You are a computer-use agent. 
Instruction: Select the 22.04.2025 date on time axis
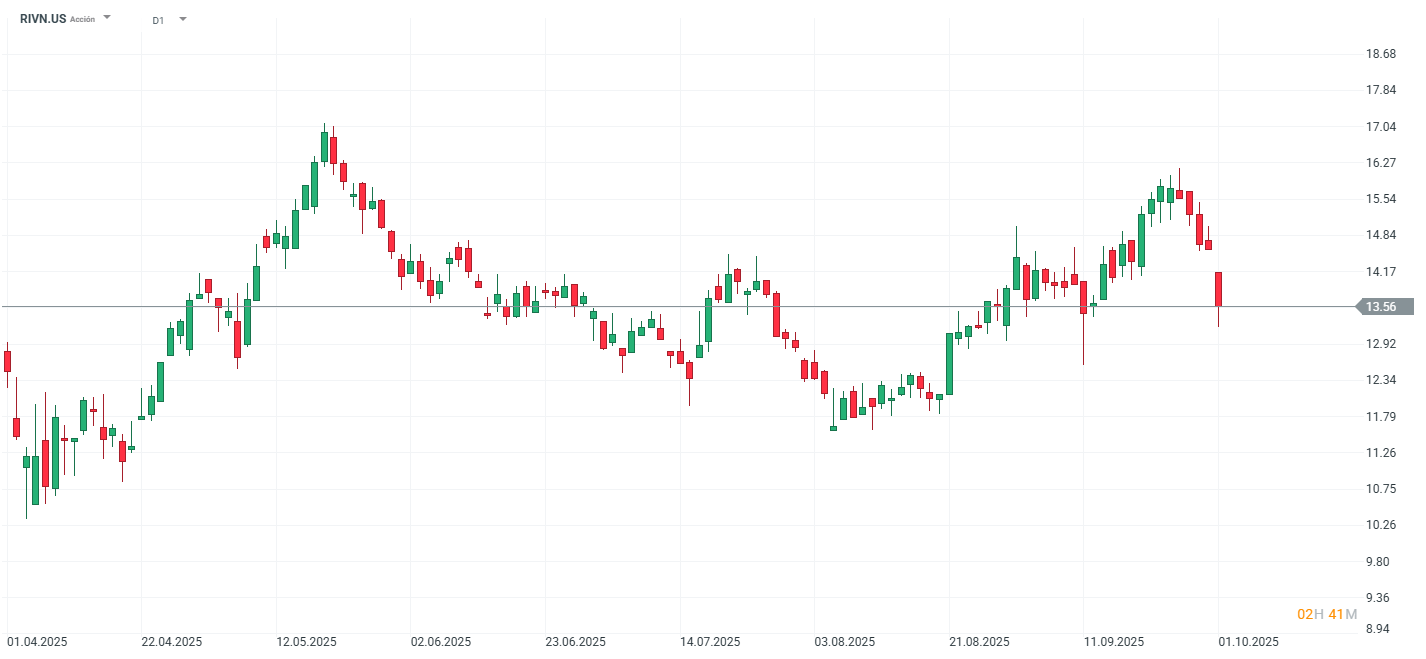pos(172,642)
